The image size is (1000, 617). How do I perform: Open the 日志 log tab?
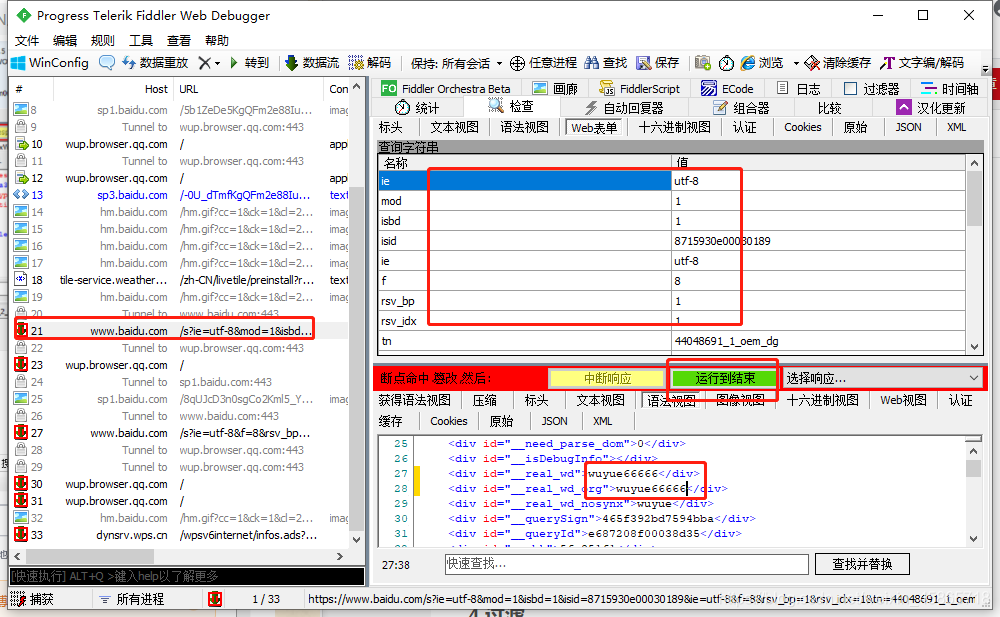pos(799,89)
